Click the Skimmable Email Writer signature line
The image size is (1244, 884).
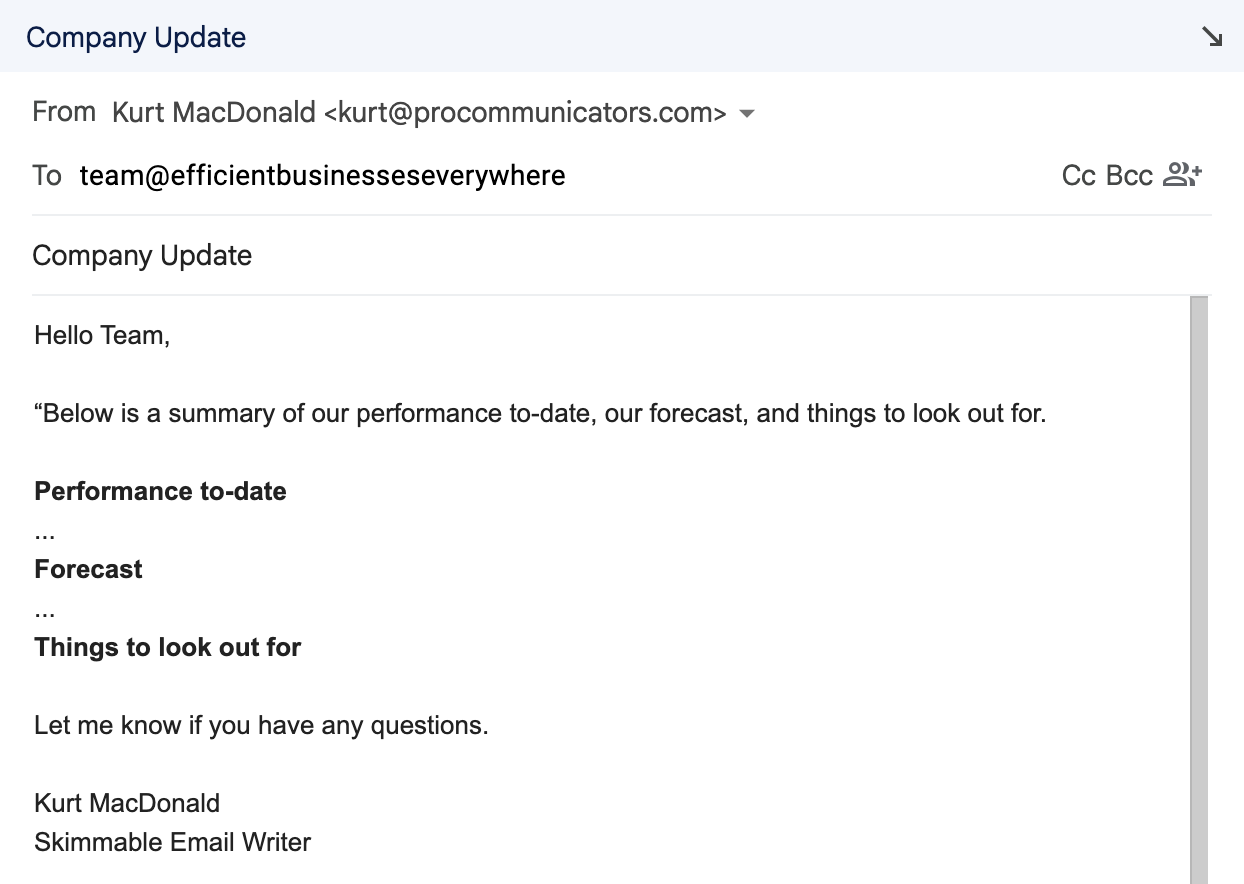[x=172, y=842]
